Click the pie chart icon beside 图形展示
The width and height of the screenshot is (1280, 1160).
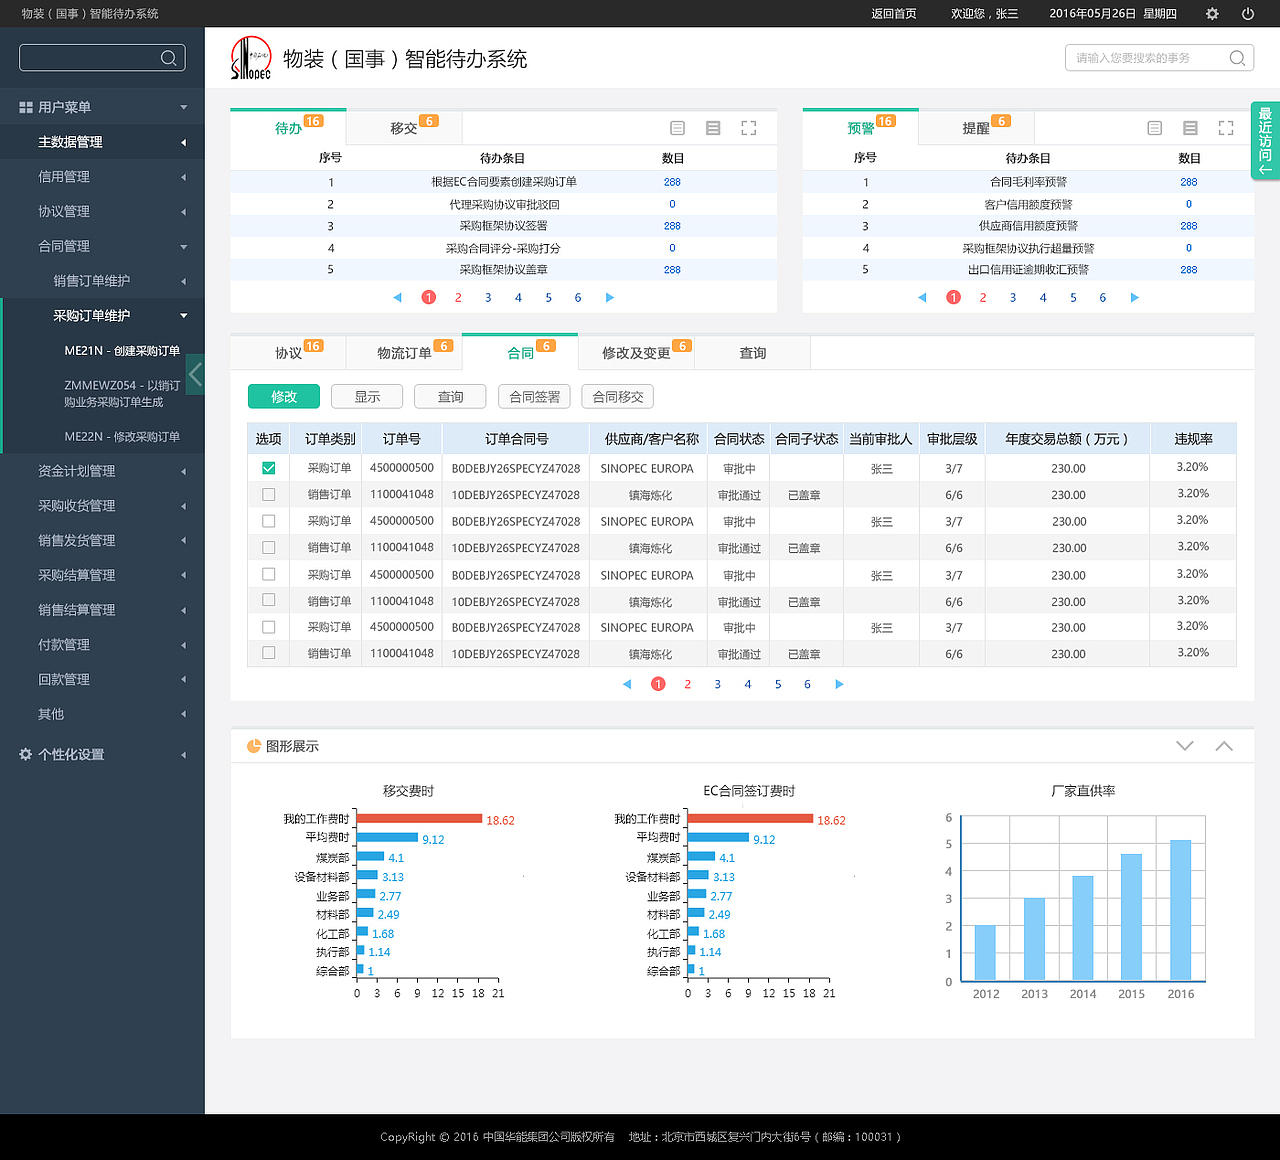pyautogui.click(x=252, y=745)
